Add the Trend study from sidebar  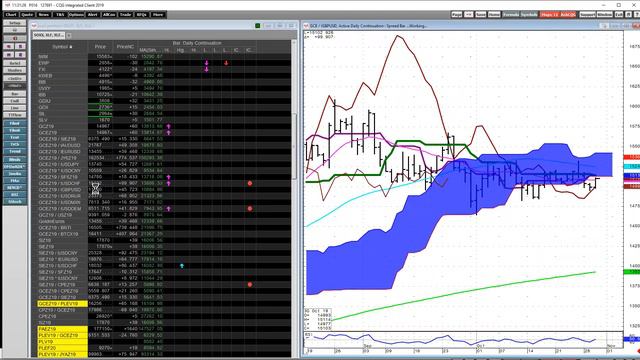tap(15, 151)
